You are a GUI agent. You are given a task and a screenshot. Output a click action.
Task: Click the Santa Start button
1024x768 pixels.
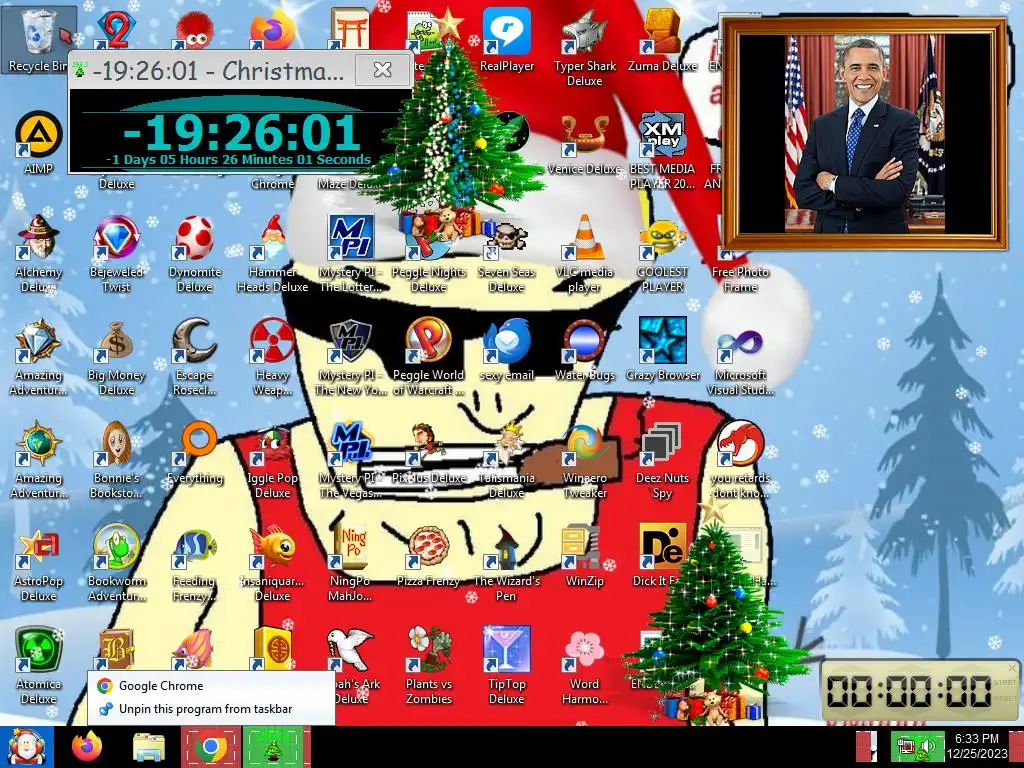[x=26, y=747]
